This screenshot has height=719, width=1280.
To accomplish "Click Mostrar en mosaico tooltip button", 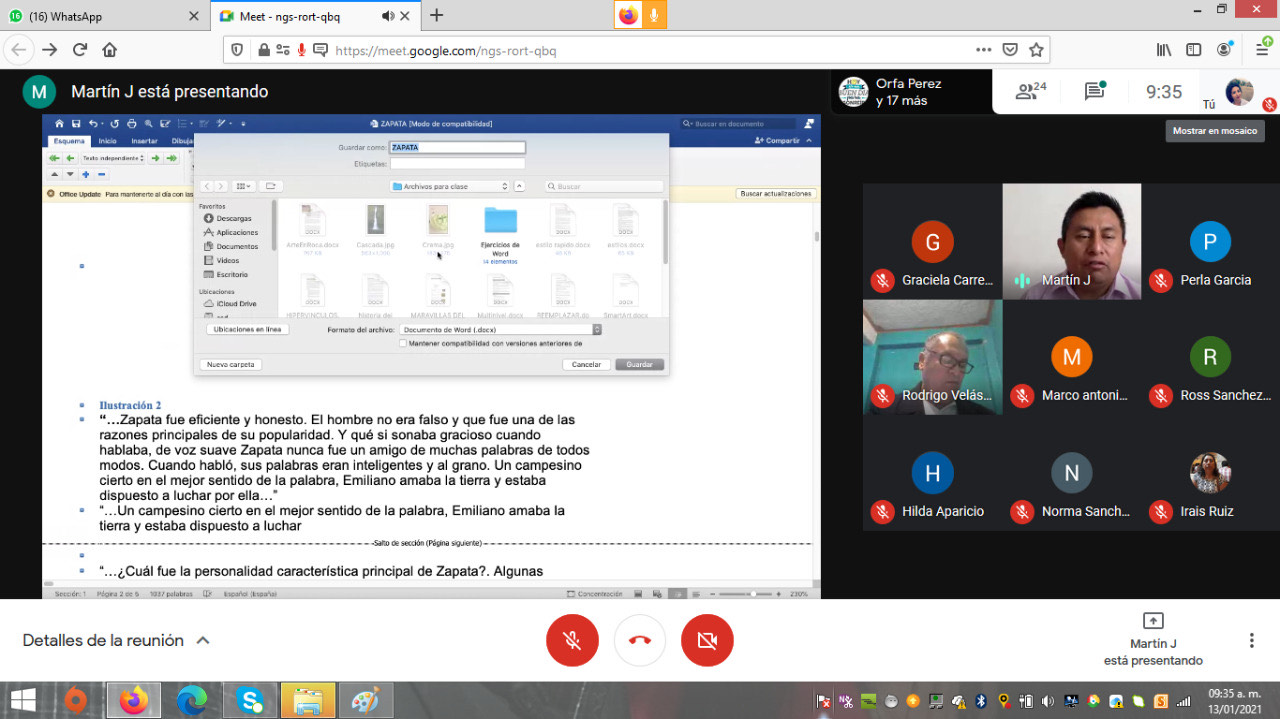I will click(x=1215, y=131).
